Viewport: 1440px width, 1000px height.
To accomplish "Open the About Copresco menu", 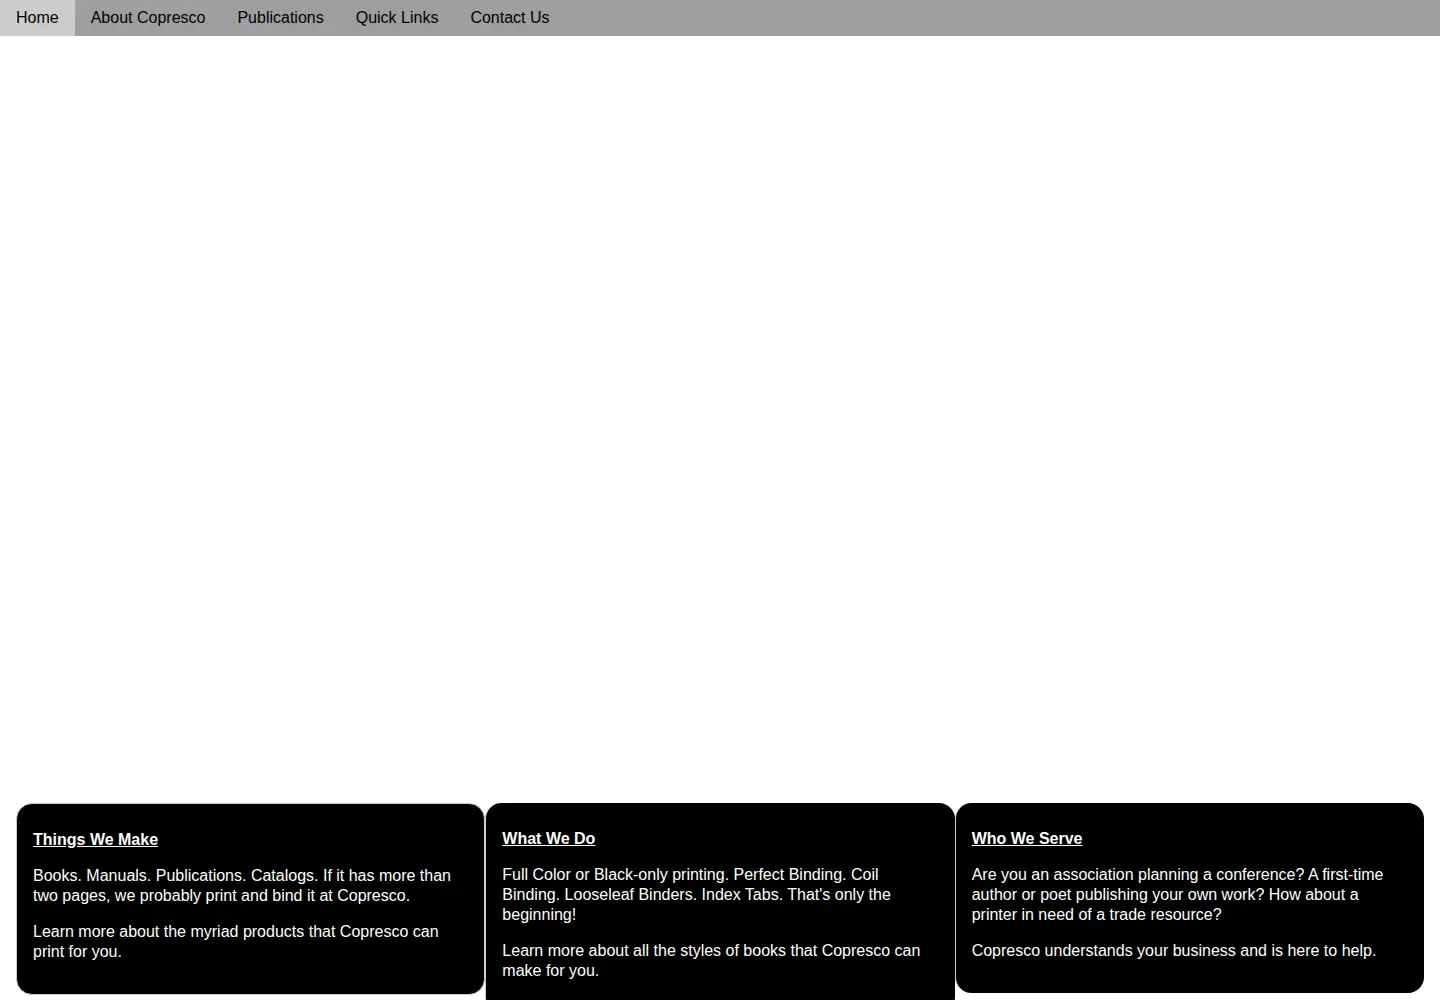I will 148,18.
